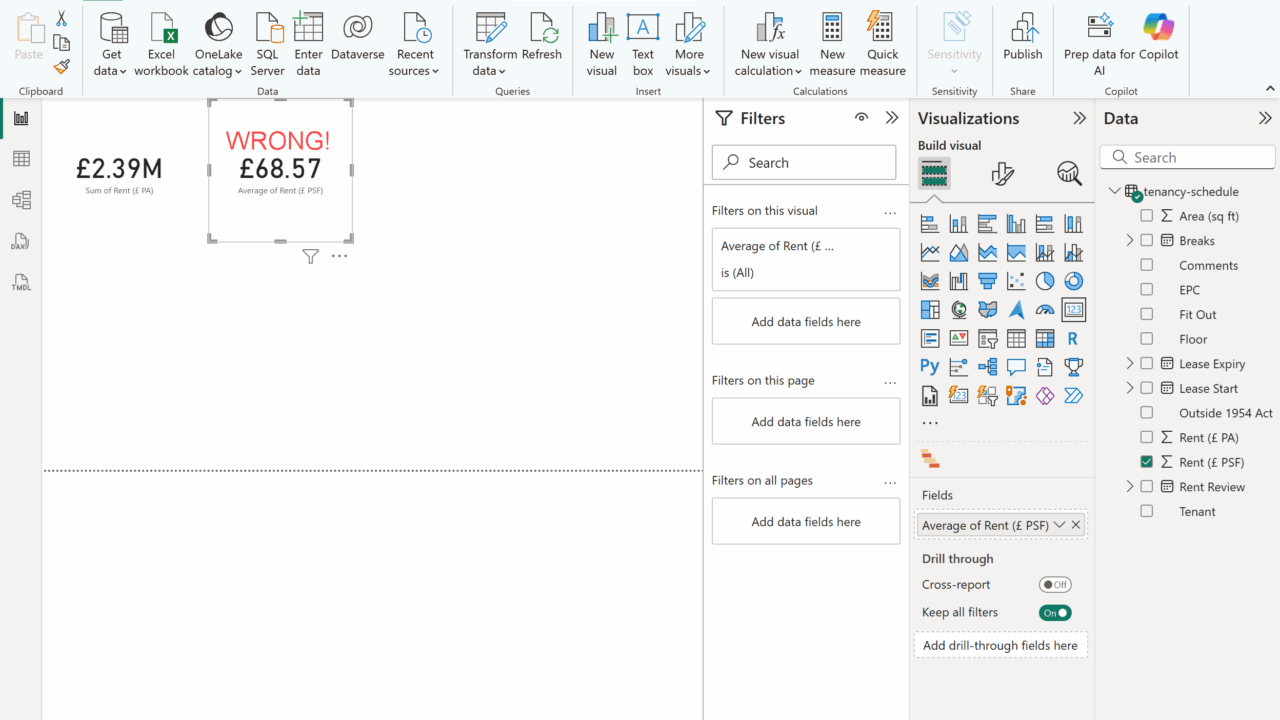Screen dimensions: 1280x720
Task: Select the donut chart visual
Action: click(x=1073, y=281)
